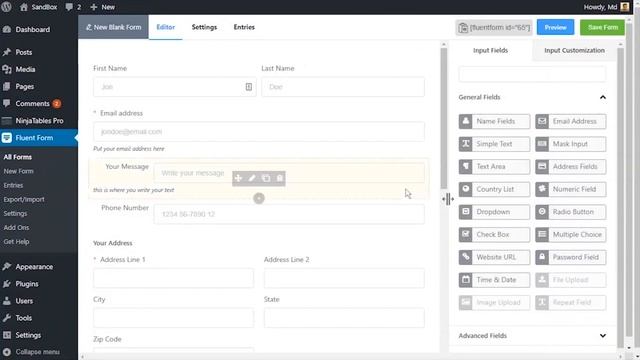Duplicate the Your Message field
The width and height of the screenshot is (640, 360).
(x=266, y=178)
